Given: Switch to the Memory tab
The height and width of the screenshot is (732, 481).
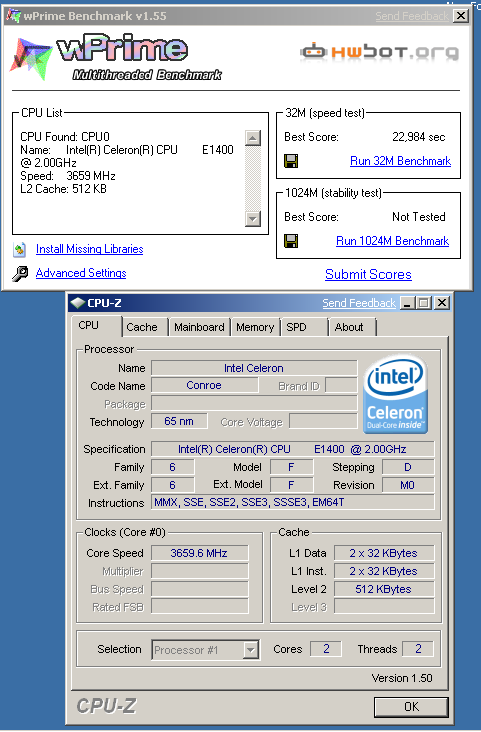Looking at the screenshot, I should (x=255, y=327).
